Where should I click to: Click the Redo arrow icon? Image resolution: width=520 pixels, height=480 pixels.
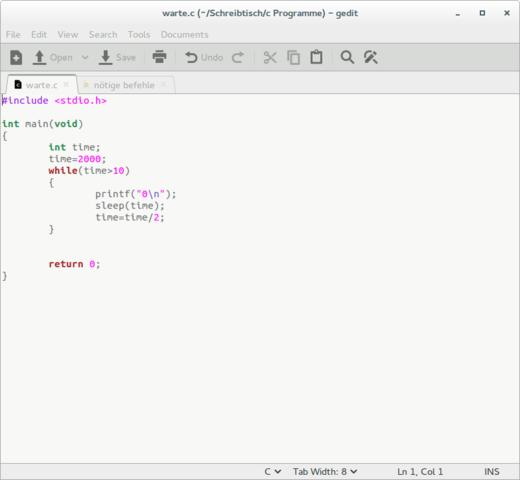click(x=238, y=57)
